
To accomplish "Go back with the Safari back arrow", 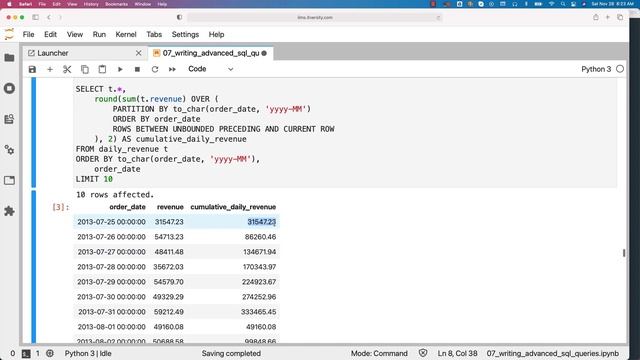I will click(x=49, y=17).
